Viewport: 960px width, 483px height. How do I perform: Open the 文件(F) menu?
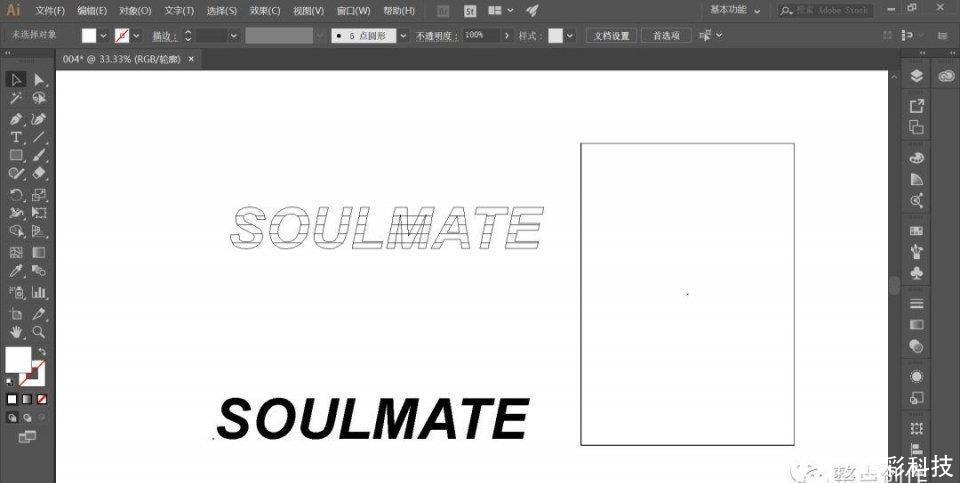(49, 11)
